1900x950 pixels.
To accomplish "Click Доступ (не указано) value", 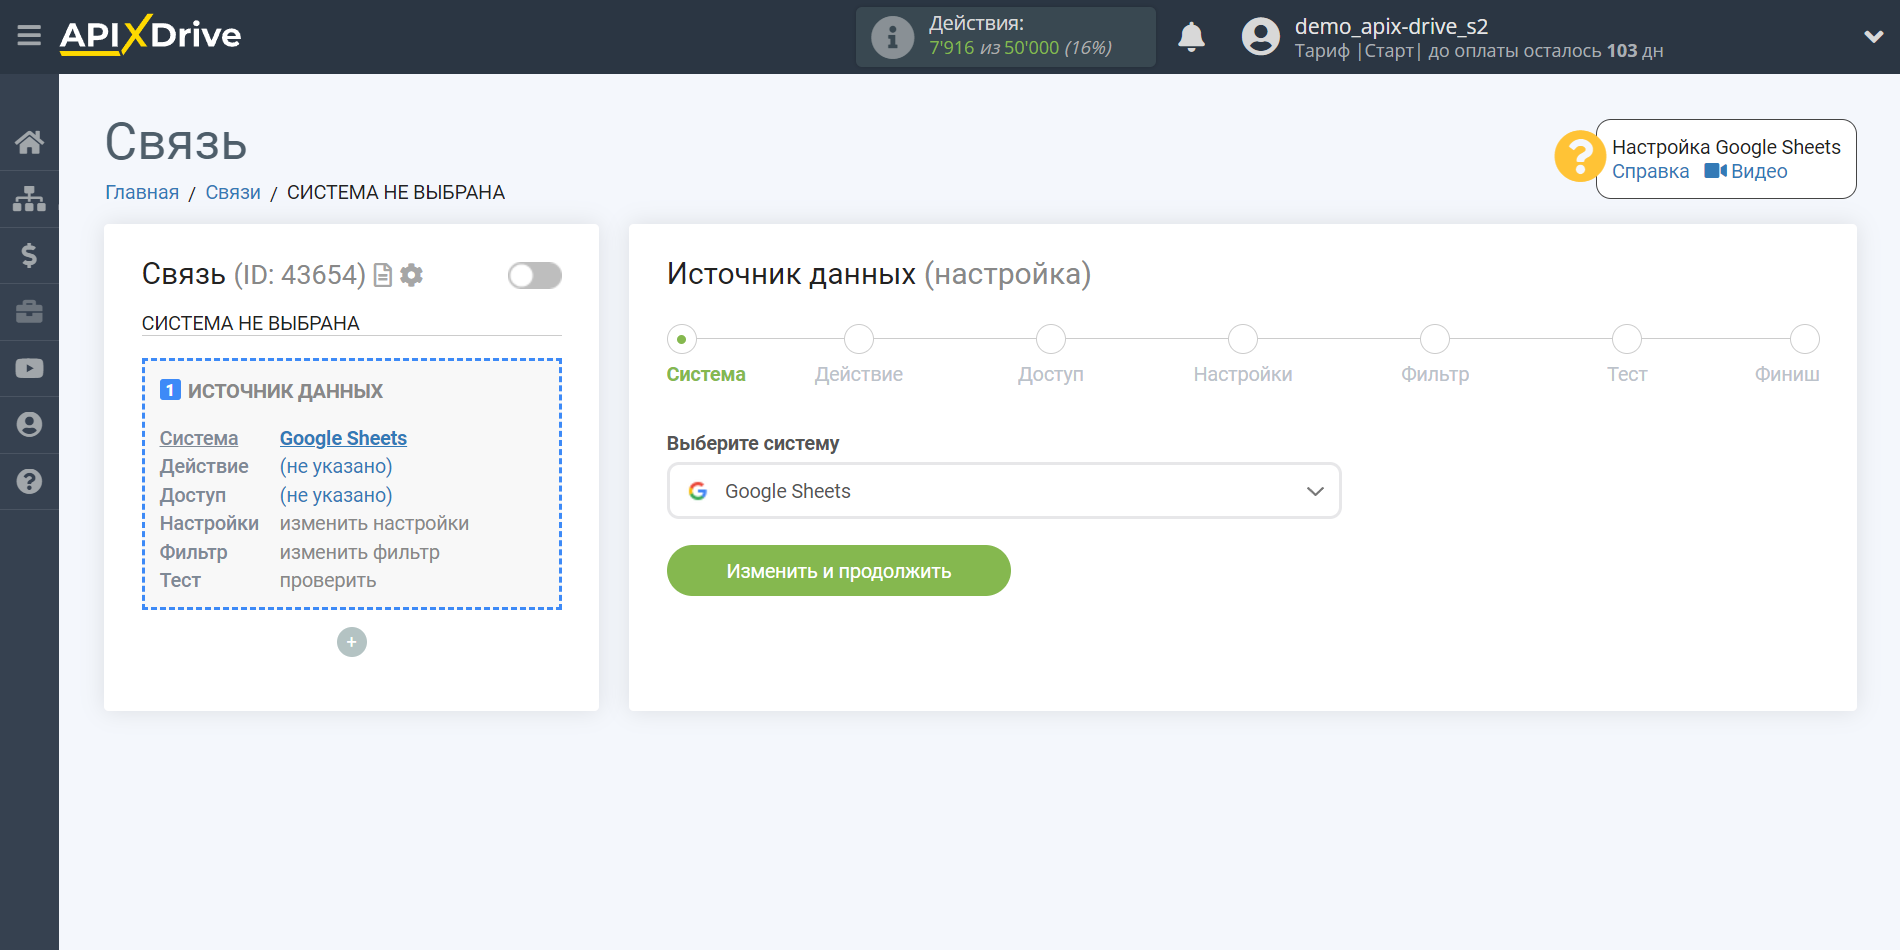I will click(x=336, y=495).
